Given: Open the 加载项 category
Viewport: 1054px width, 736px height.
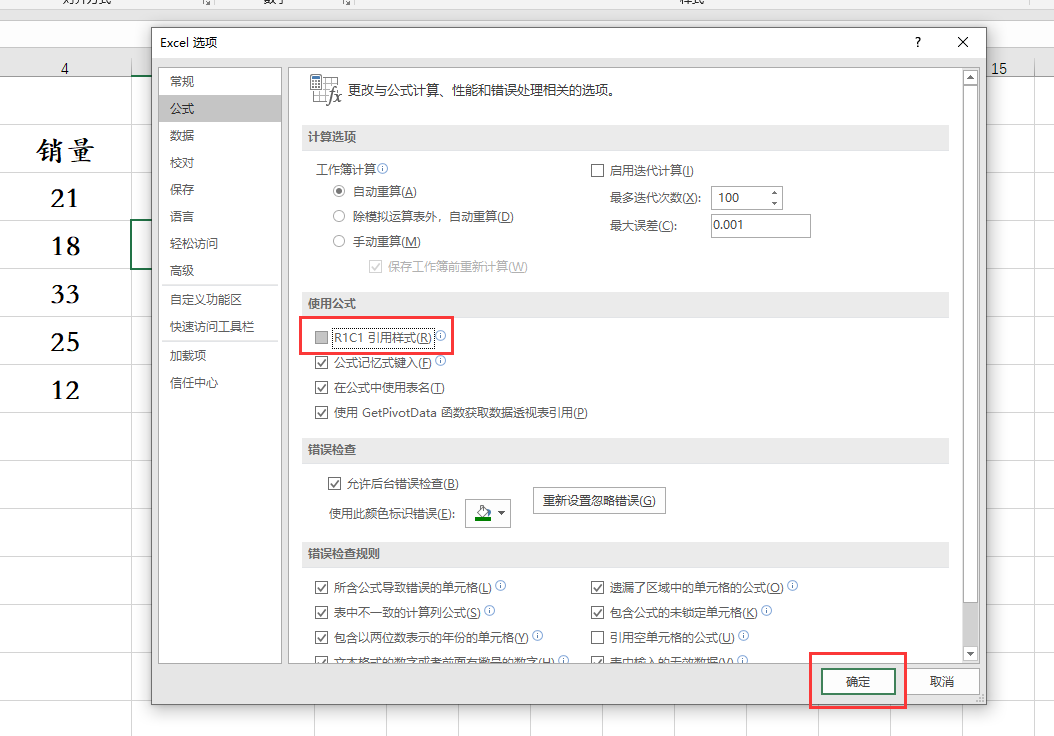Looking at the screenshot, I should [x=220, y=356].
